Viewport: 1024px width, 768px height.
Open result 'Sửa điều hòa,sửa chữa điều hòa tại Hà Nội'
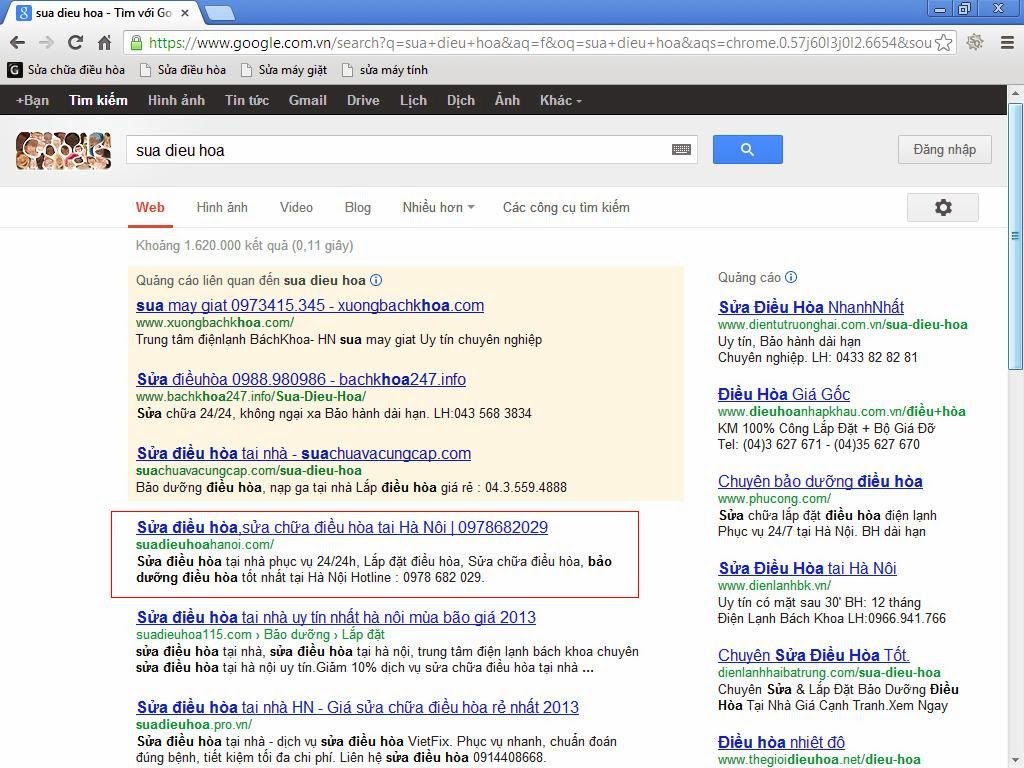342,527
